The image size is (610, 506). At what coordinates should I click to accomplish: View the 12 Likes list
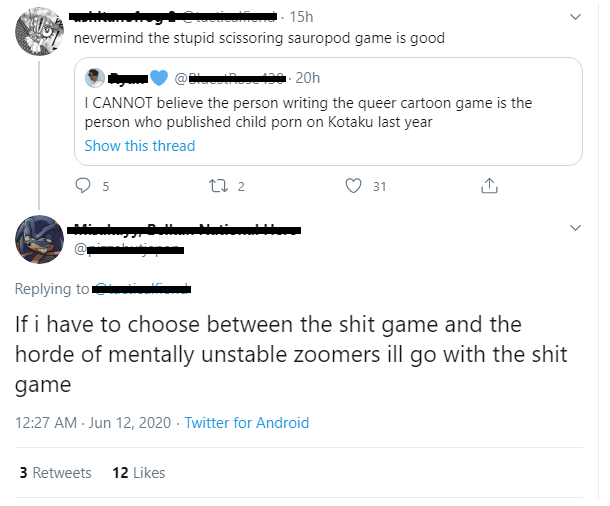click(139, 472)
